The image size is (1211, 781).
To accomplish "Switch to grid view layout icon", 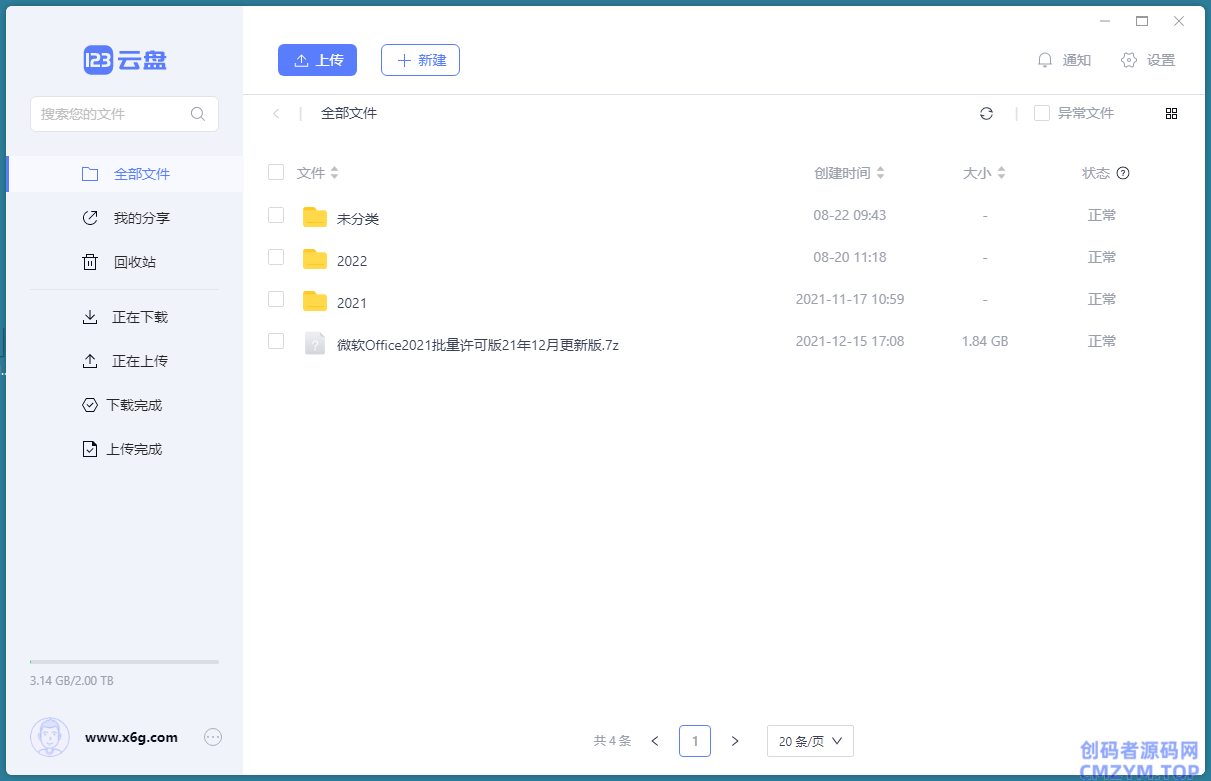I will [x=1171, y=114].
